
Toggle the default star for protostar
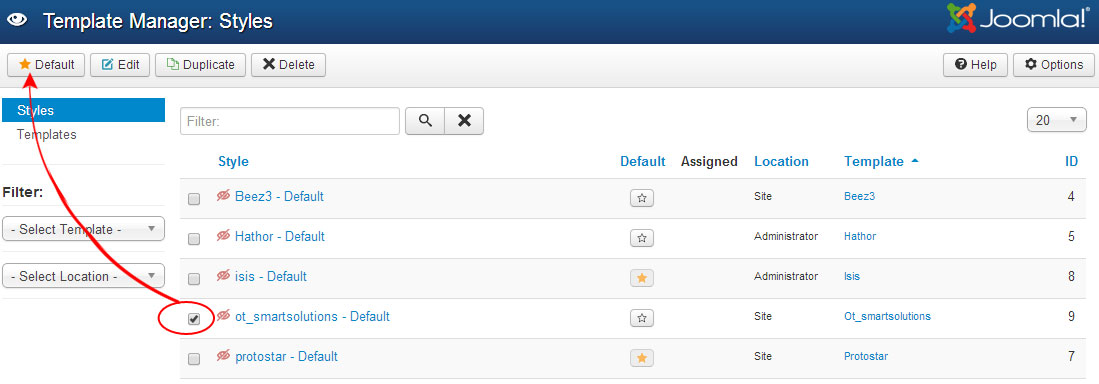(x=642, y=358)
